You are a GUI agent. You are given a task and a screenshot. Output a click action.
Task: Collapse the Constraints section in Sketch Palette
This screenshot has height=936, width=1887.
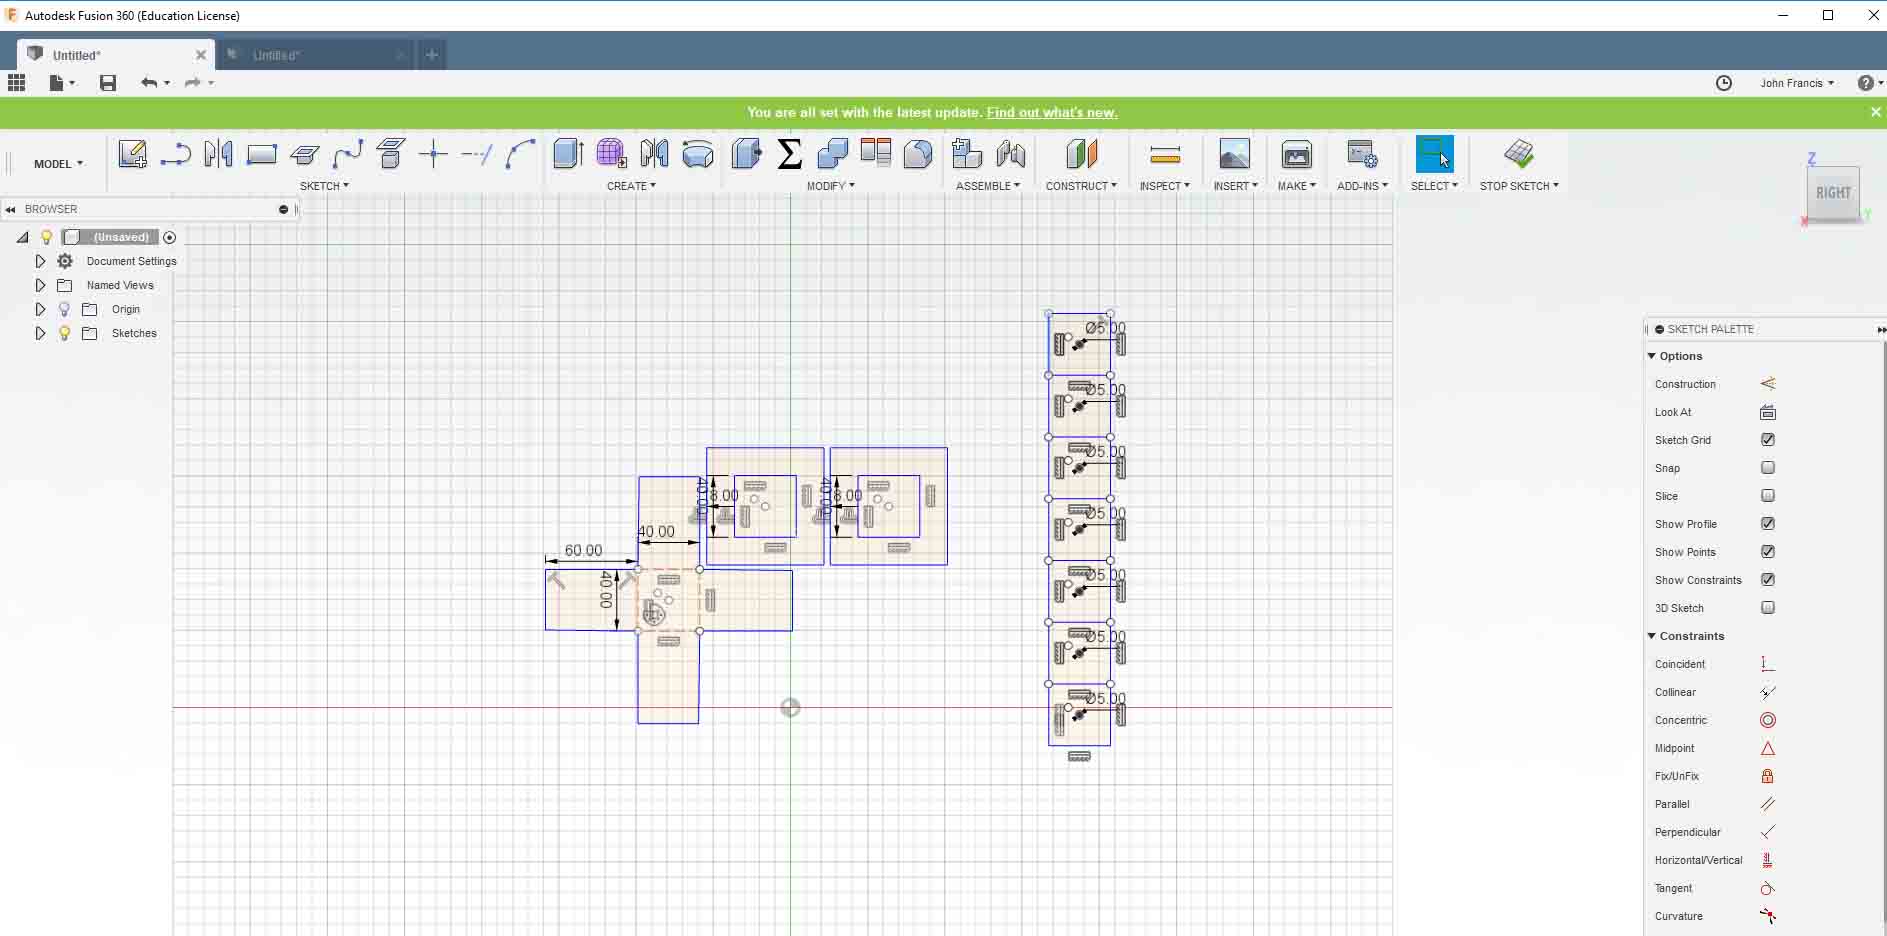pyautogui.click(x=1652, y=636)
